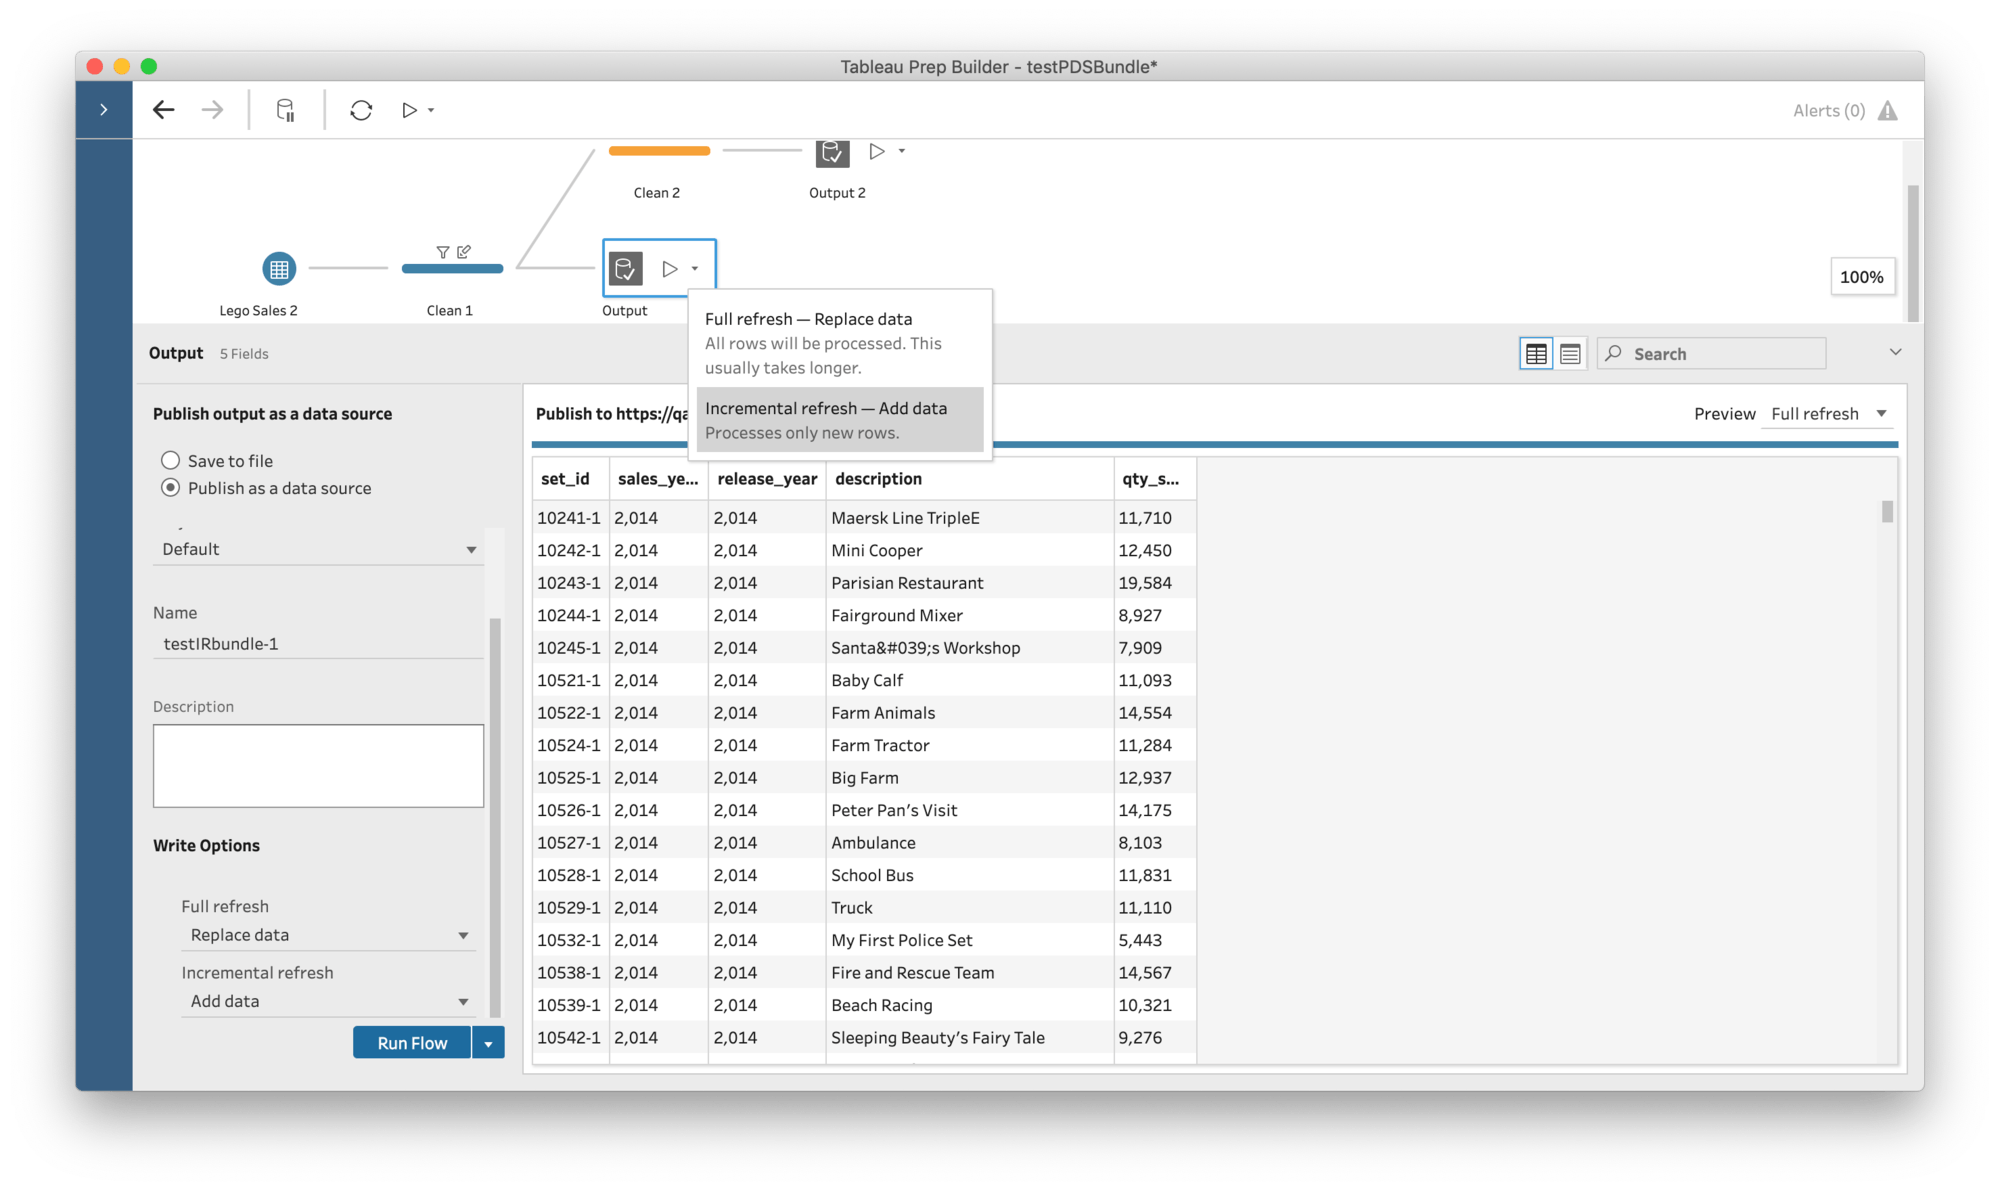This screenshot has height=1191, width=2000.
Task: Click the pause data updates database icon
Action: click(286, 110)
